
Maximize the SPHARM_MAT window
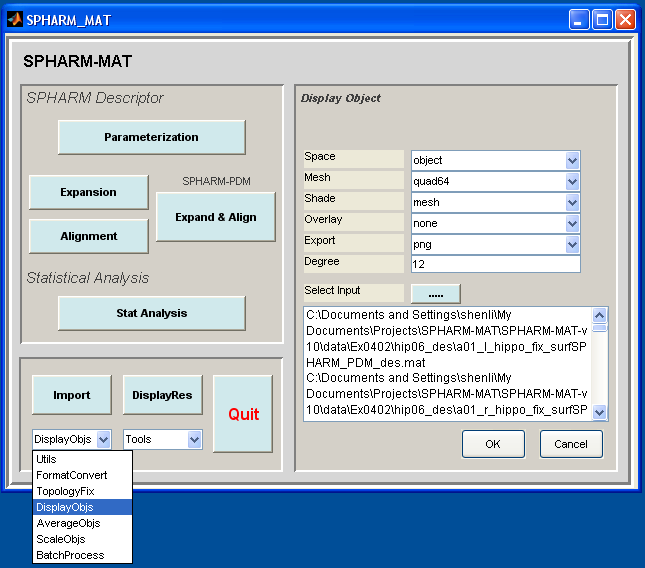[602, 20]
